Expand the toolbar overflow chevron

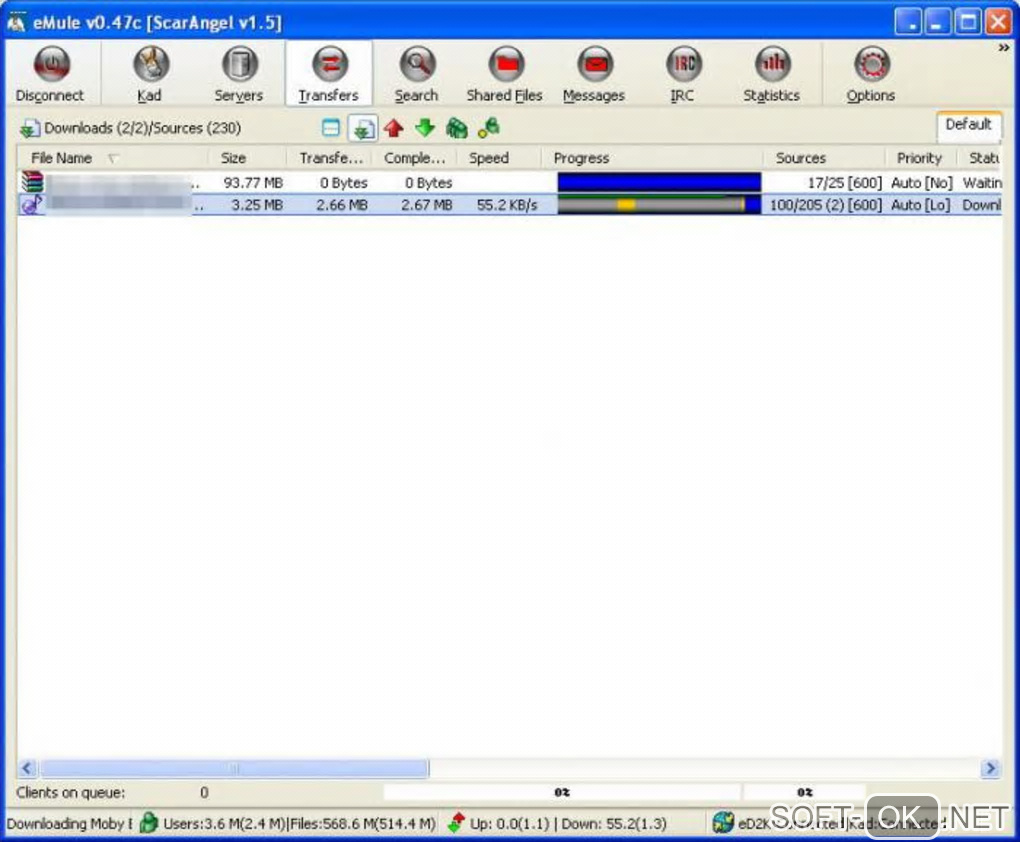1004,48
